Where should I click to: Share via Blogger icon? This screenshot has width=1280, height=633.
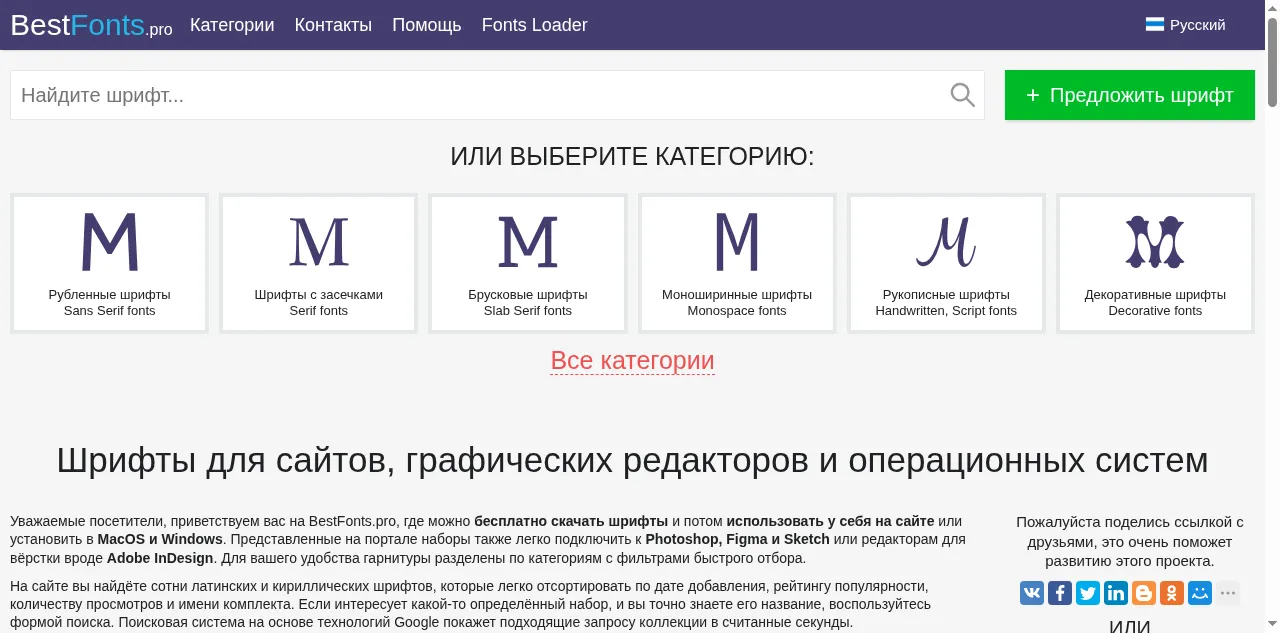tap(1144, 593)
